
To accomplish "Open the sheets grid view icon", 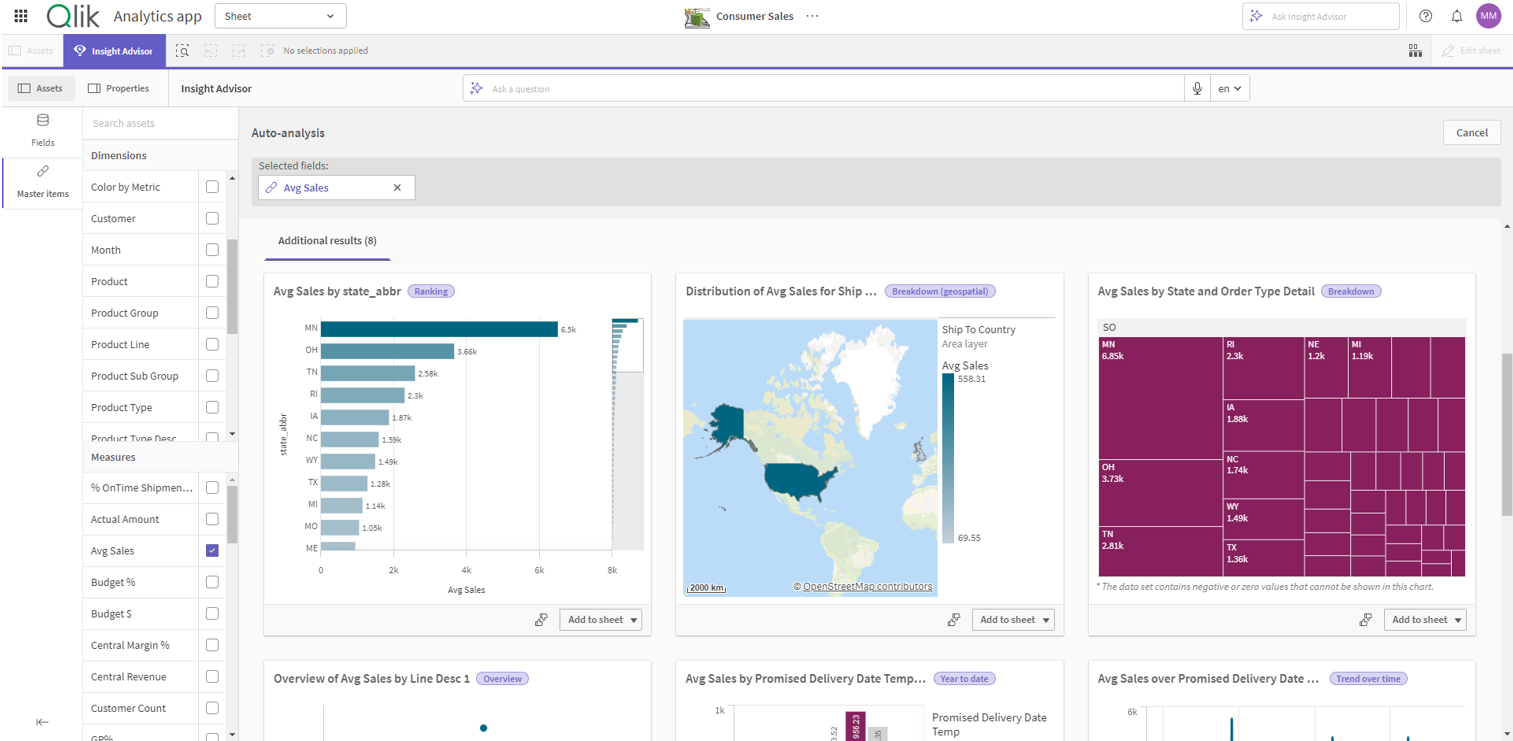I will (1415, 50).
